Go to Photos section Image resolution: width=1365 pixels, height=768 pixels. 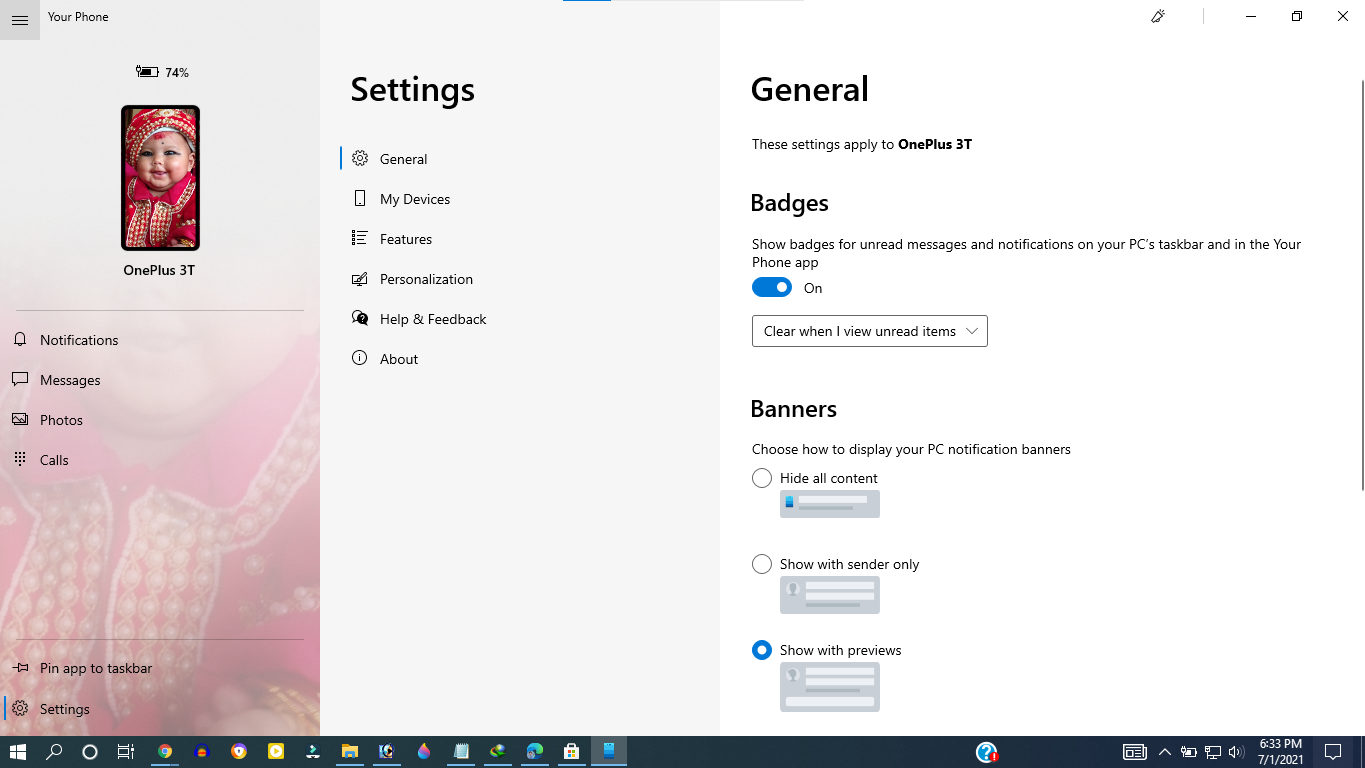coord(160,420)
